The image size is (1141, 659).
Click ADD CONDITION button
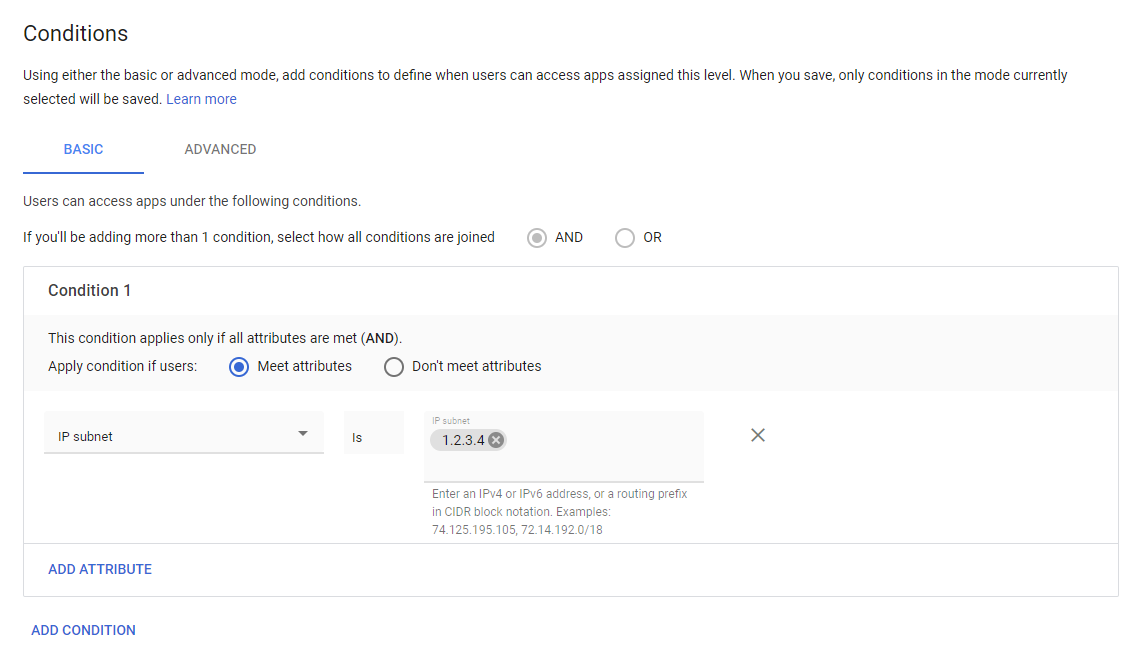click(x=83, y=630)
